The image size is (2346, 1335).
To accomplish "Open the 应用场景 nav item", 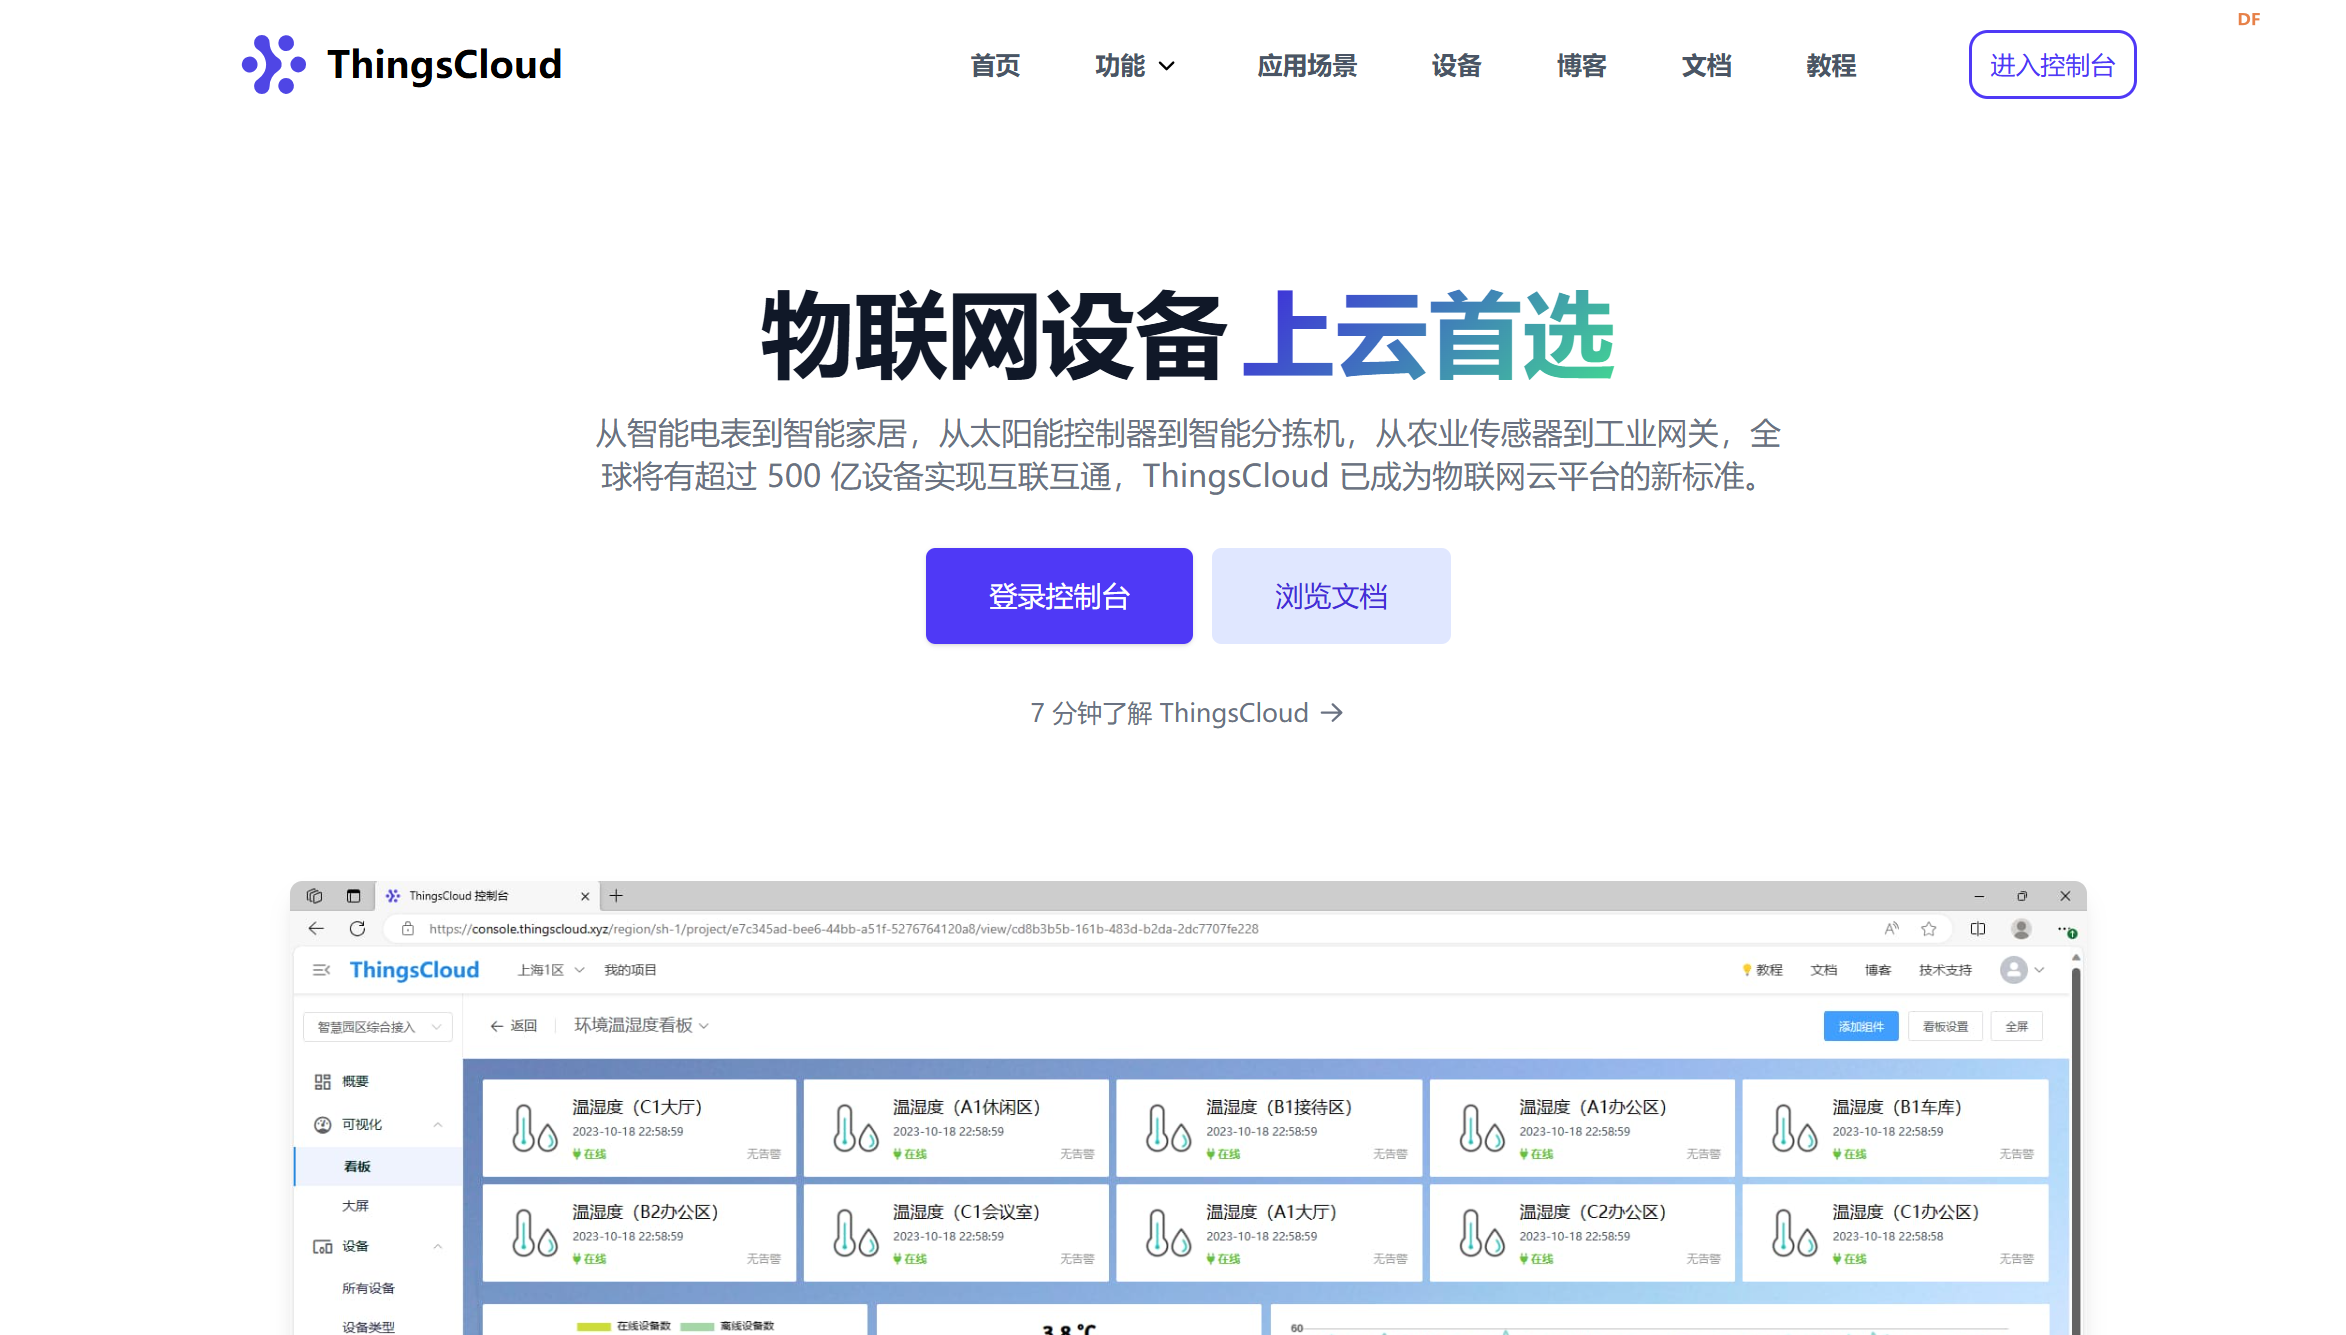I will pos(1307,66).
